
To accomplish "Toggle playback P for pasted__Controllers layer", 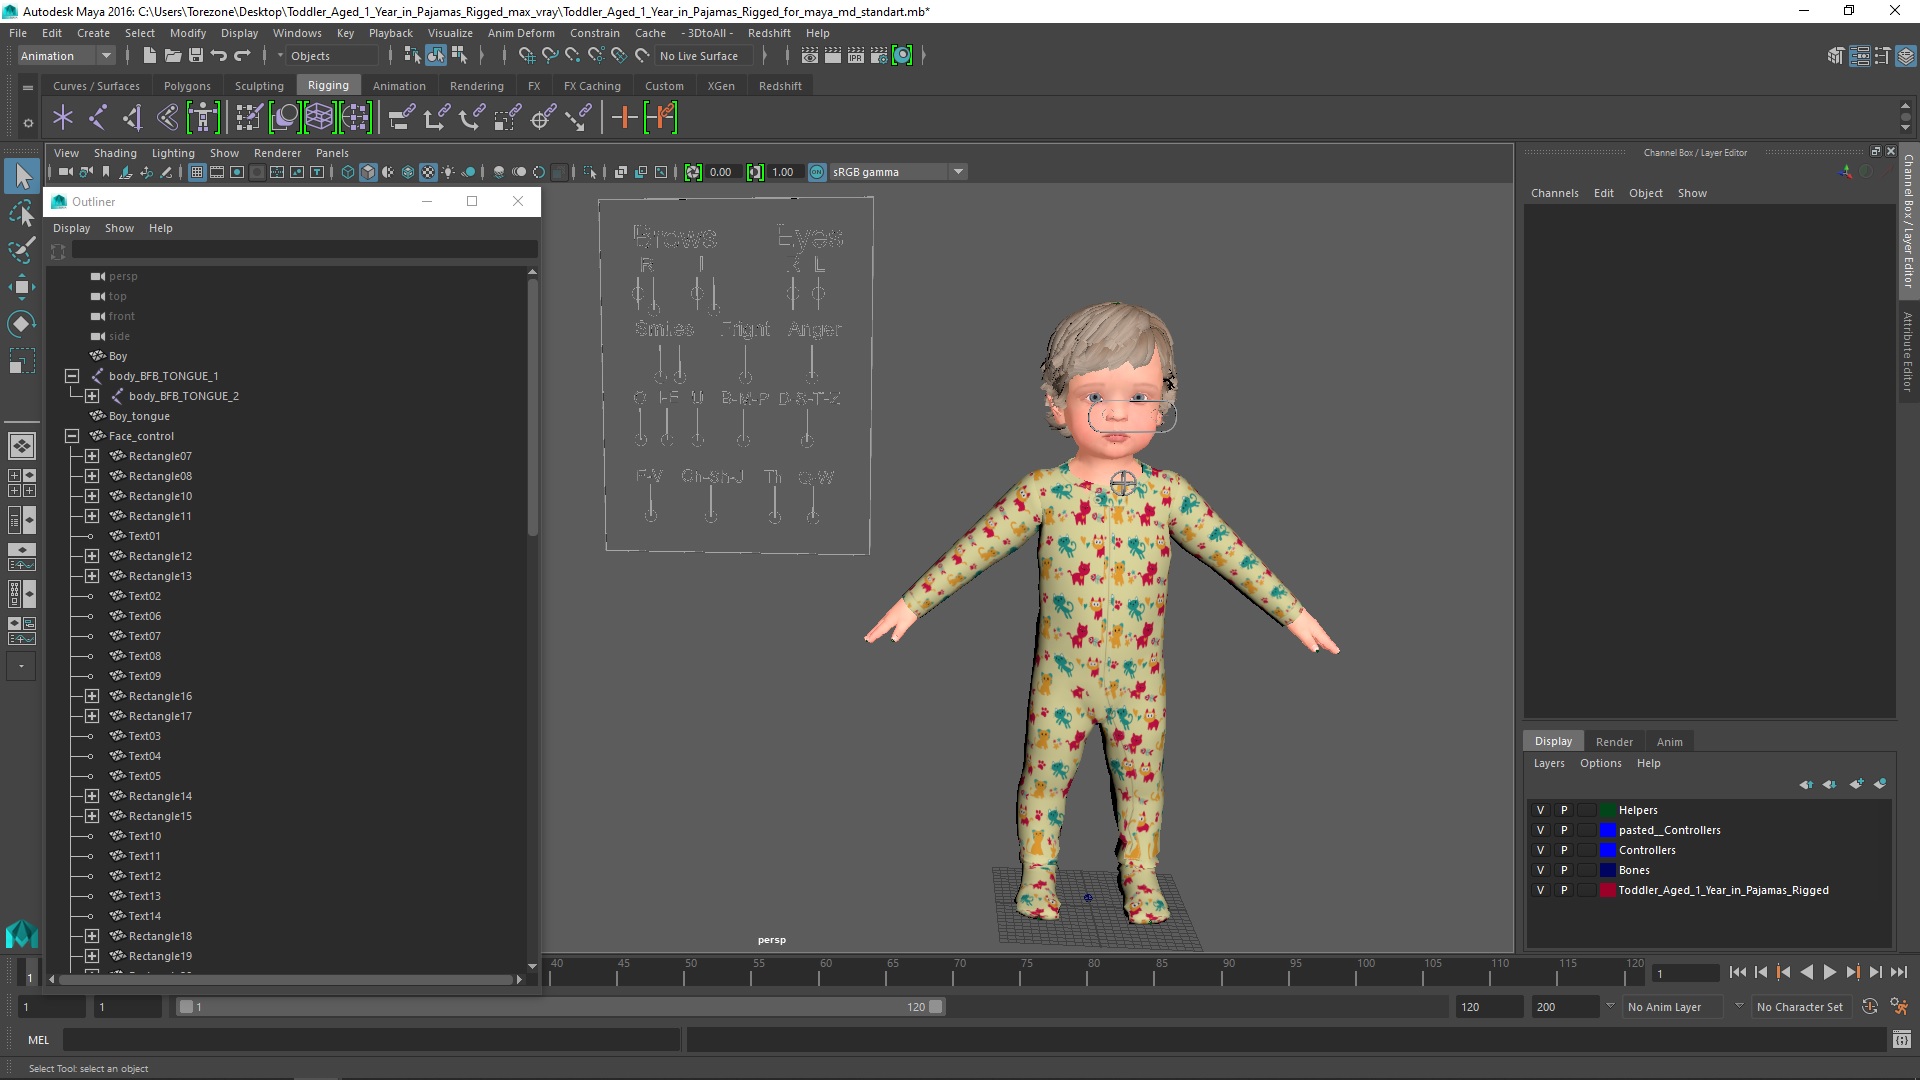I will click(x=1564, y=830).
